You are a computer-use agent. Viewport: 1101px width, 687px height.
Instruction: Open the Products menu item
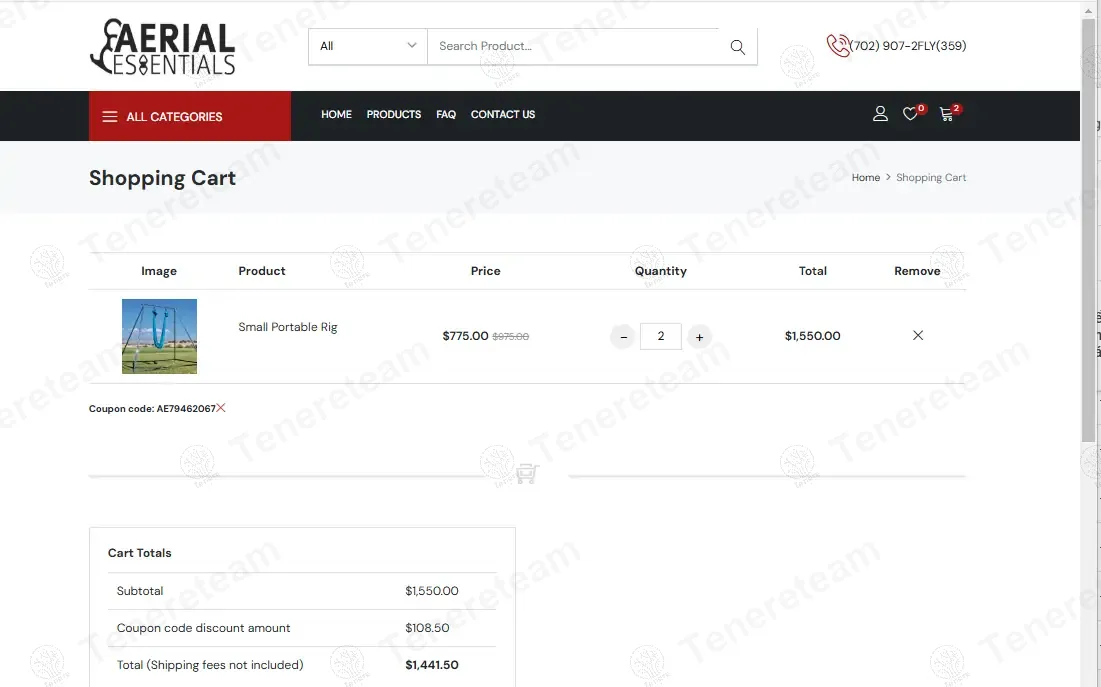(393, 114)
